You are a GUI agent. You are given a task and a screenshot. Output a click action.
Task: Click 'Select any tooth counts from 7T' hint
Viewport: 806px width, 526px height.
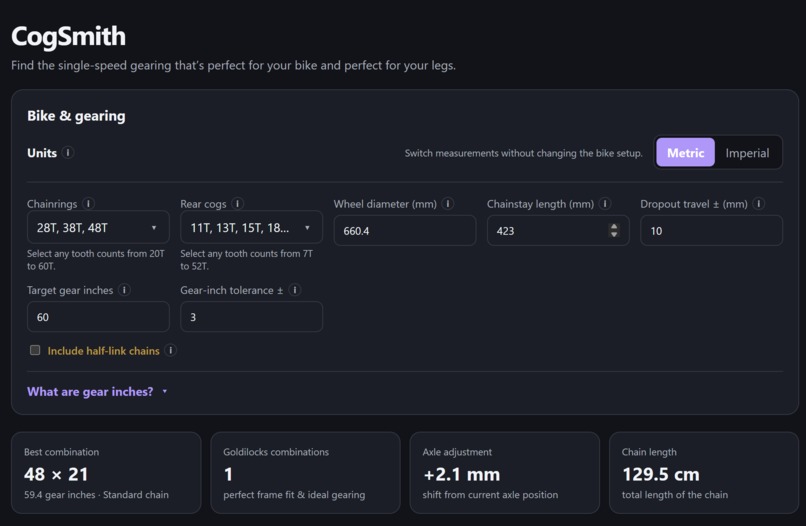tap(246, 260)
